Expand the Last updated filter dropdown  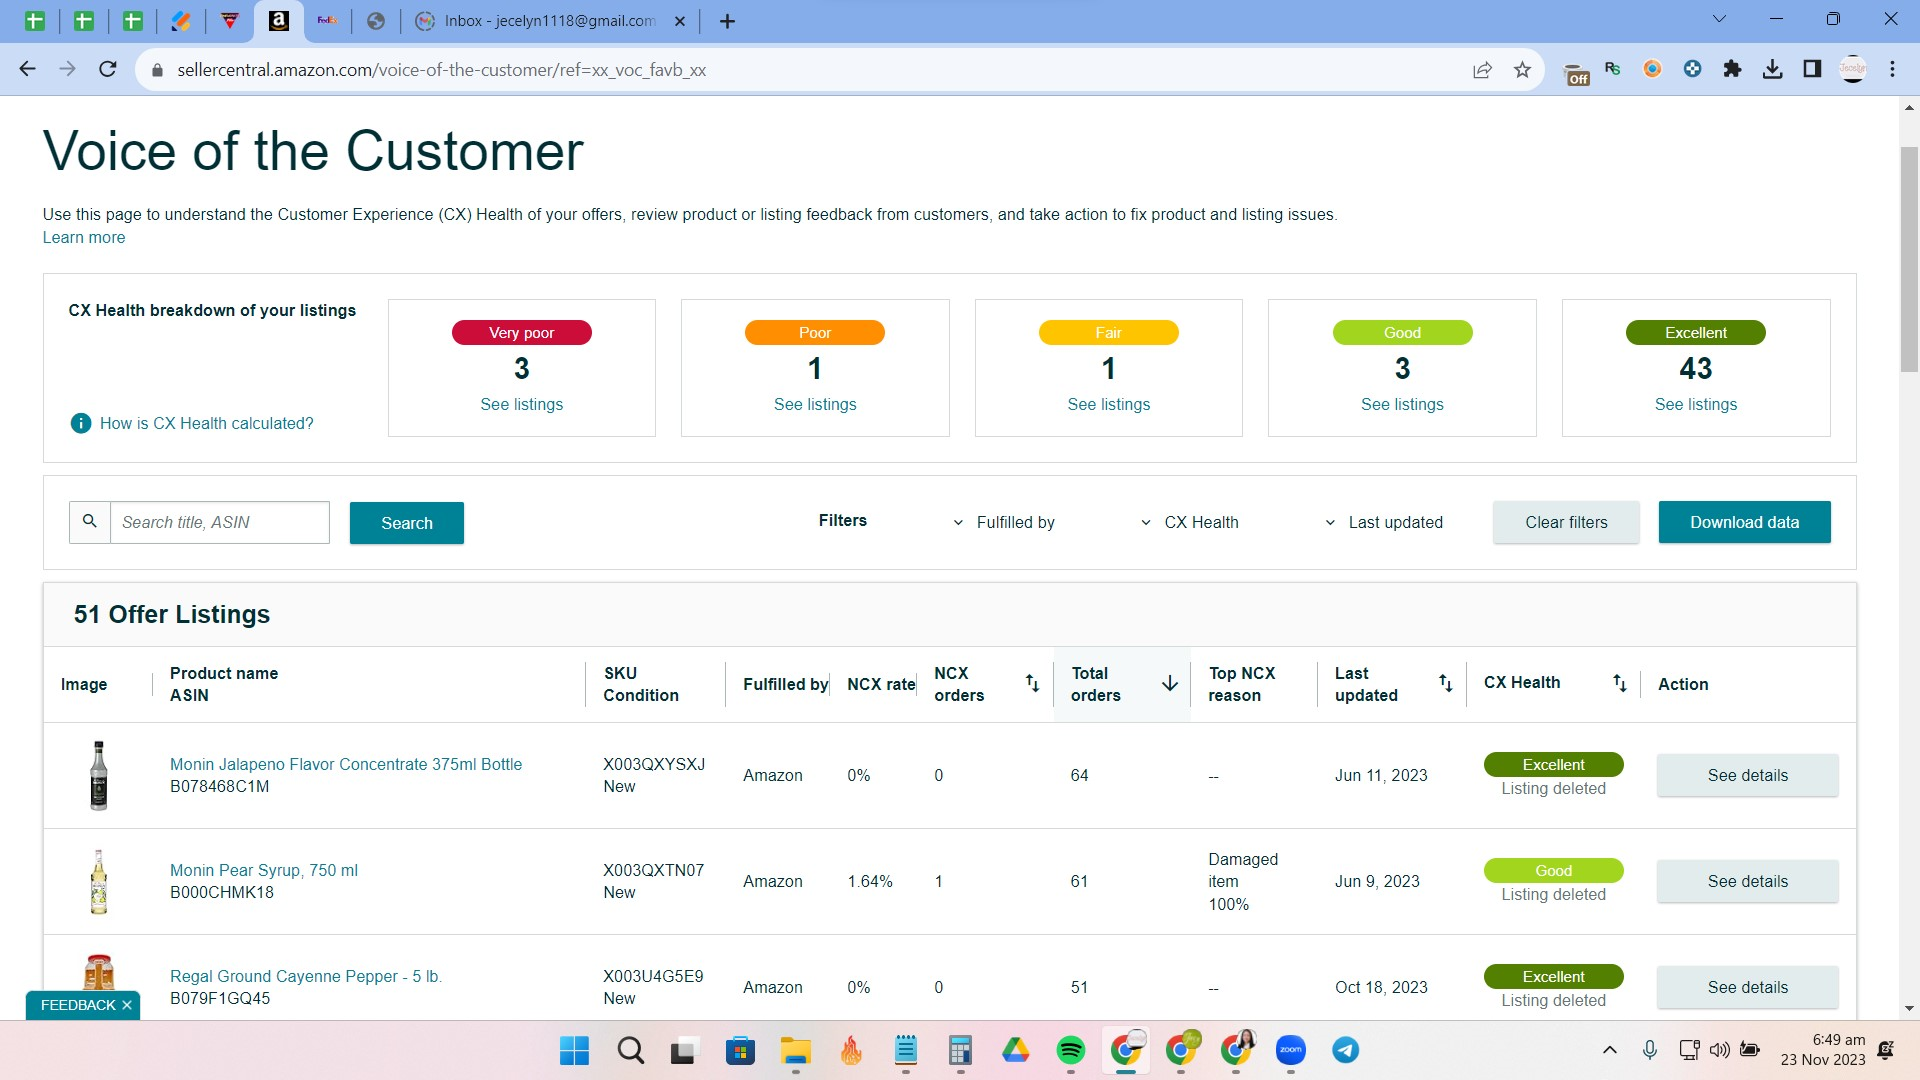(1384, 522)
